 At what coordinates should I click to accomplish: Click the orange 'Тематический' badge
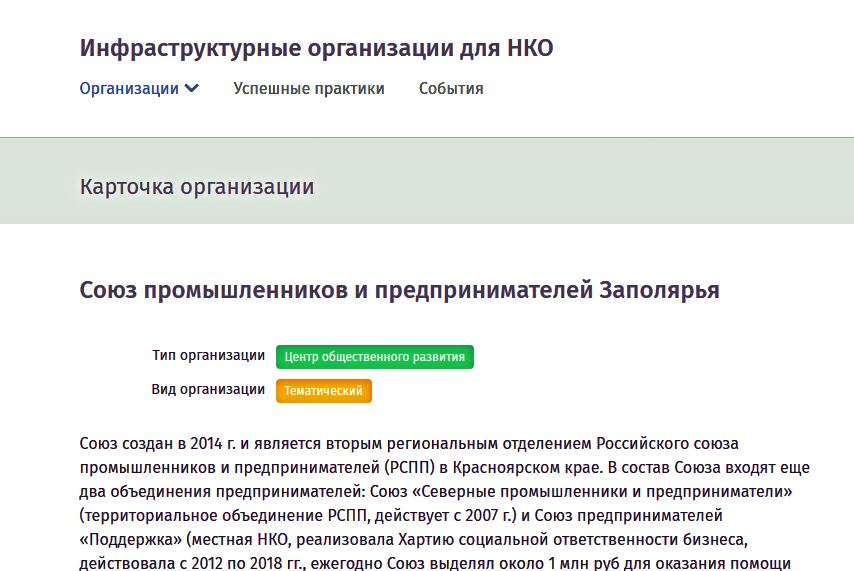[324, 391]
